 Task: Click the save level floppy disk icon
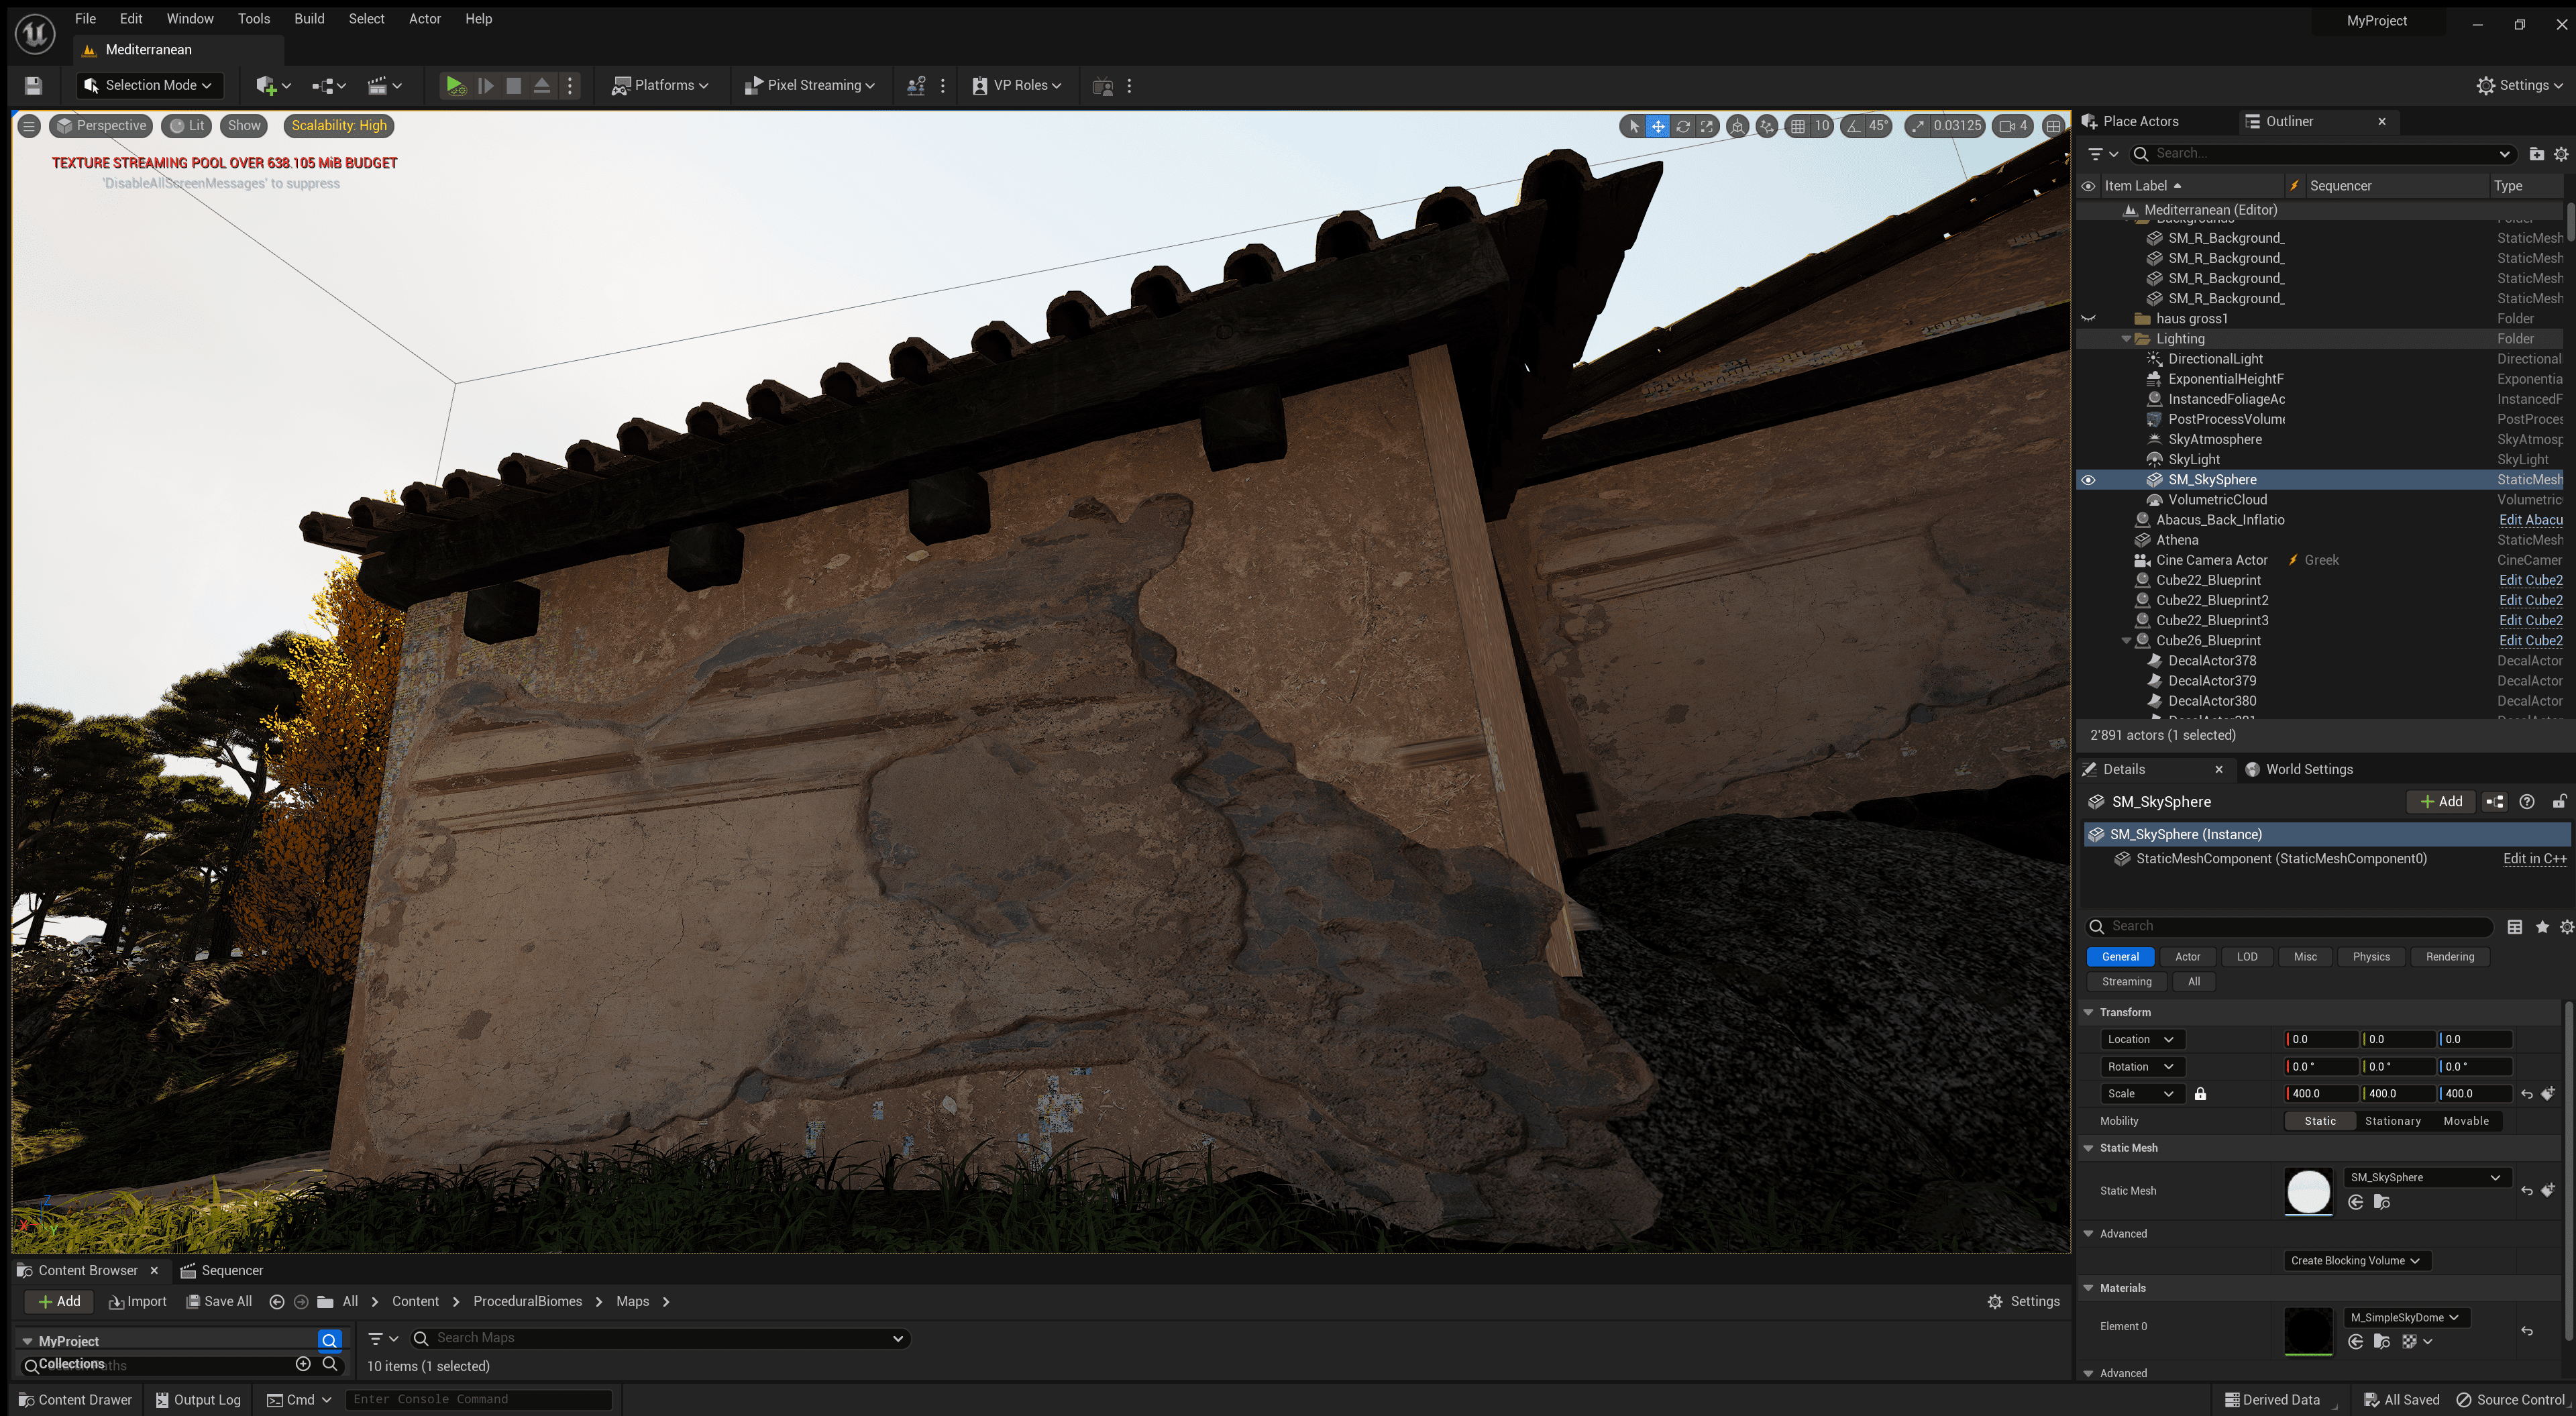tap(33, 86)
